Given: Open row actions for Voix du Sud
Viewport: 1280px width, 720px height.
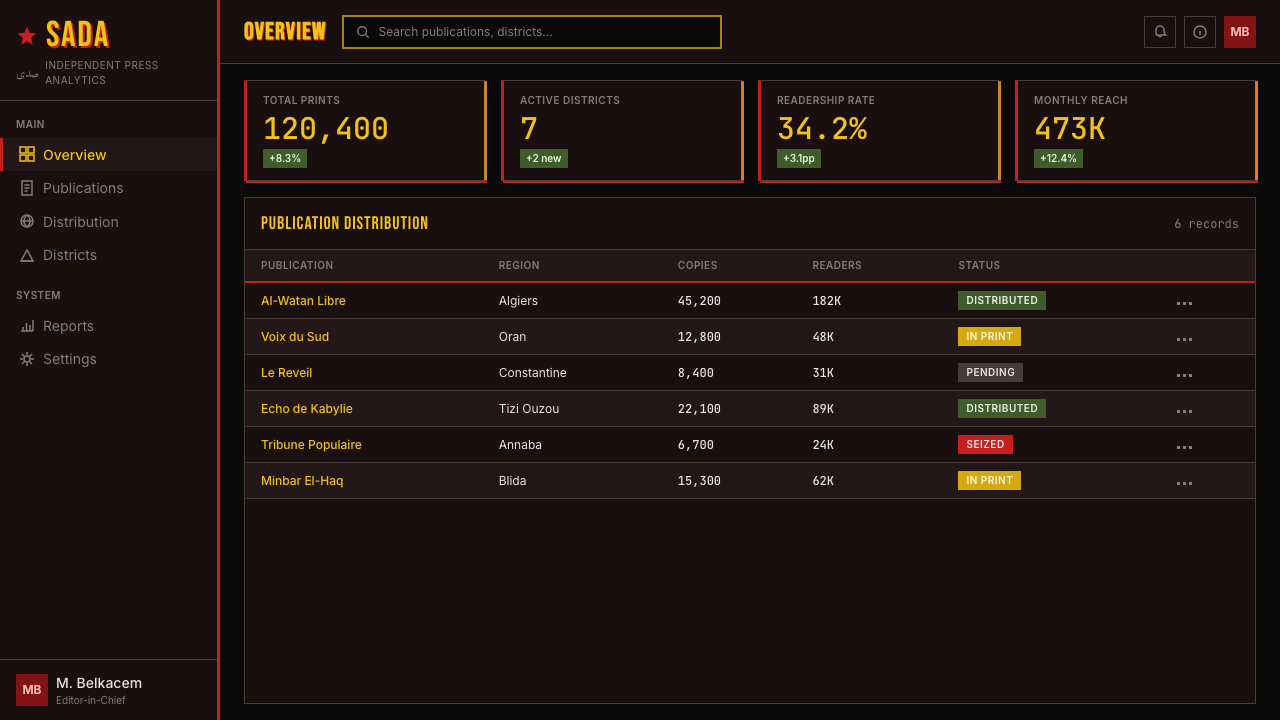Looking at the screenshot, I should [x=1184, y=337].
